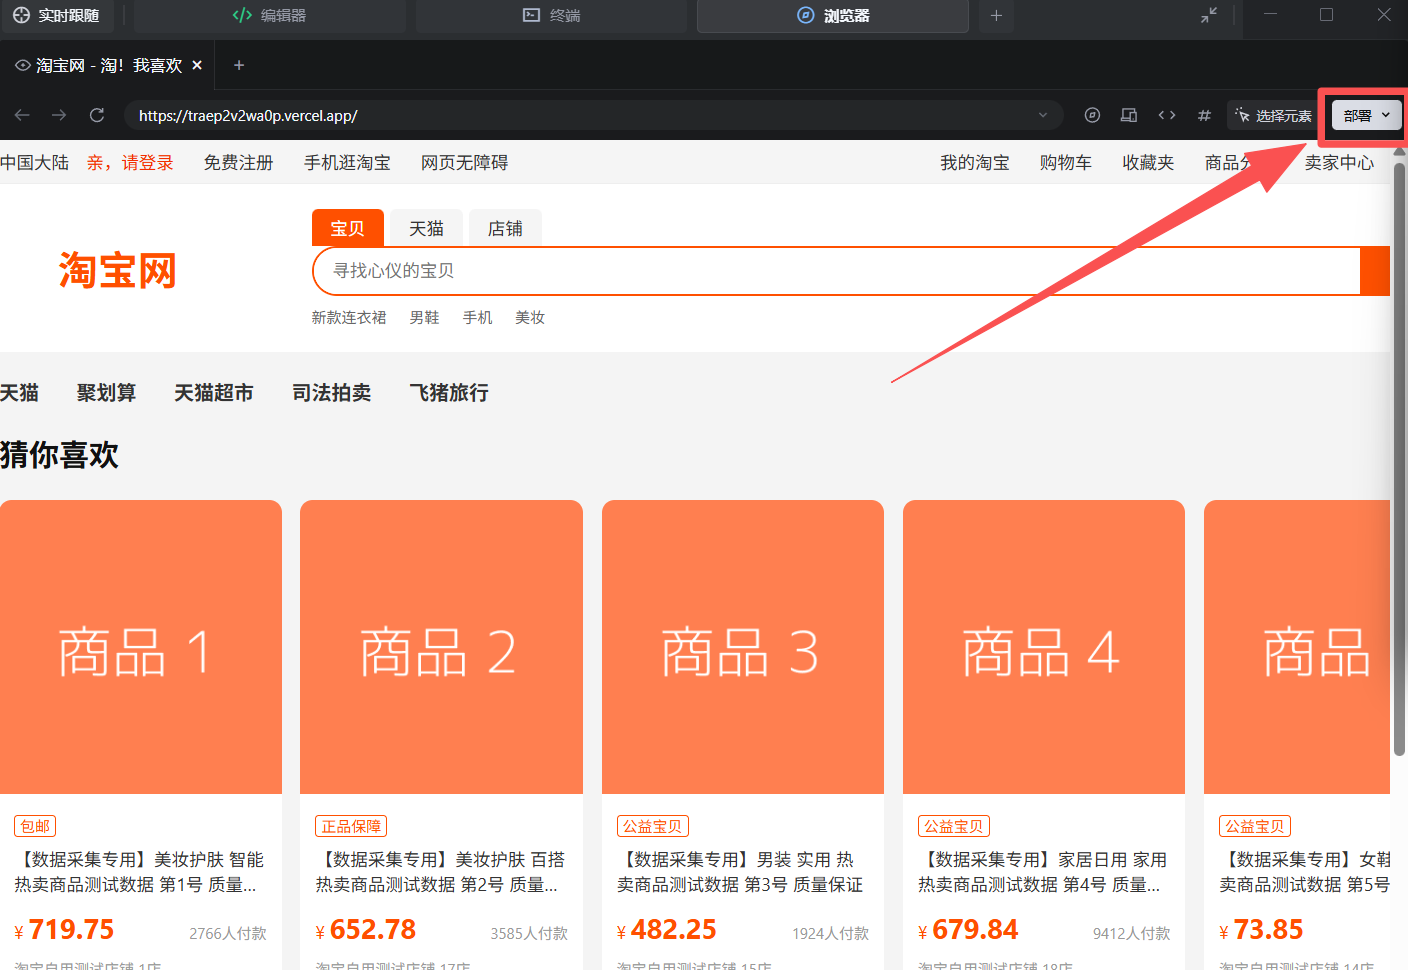1408x970 pixels.
Task: Open 飞猪旅行 in the category nav
Action: [449, 393]
